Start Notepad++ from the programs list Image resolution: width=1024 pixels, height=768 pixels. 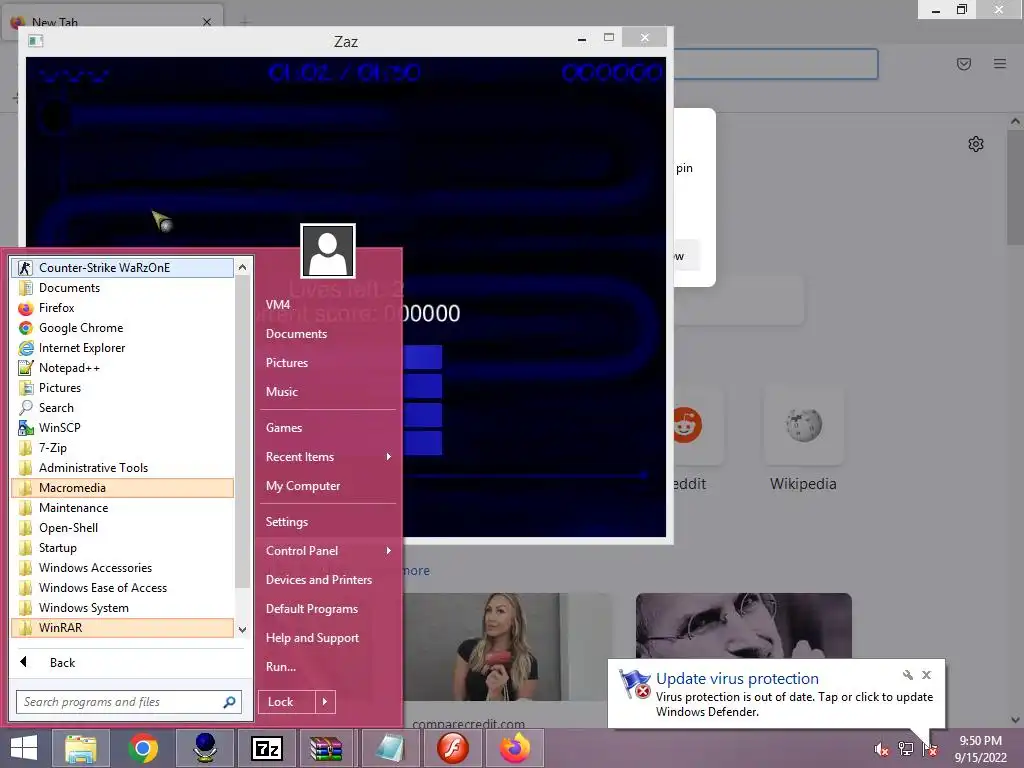[122, 368]
